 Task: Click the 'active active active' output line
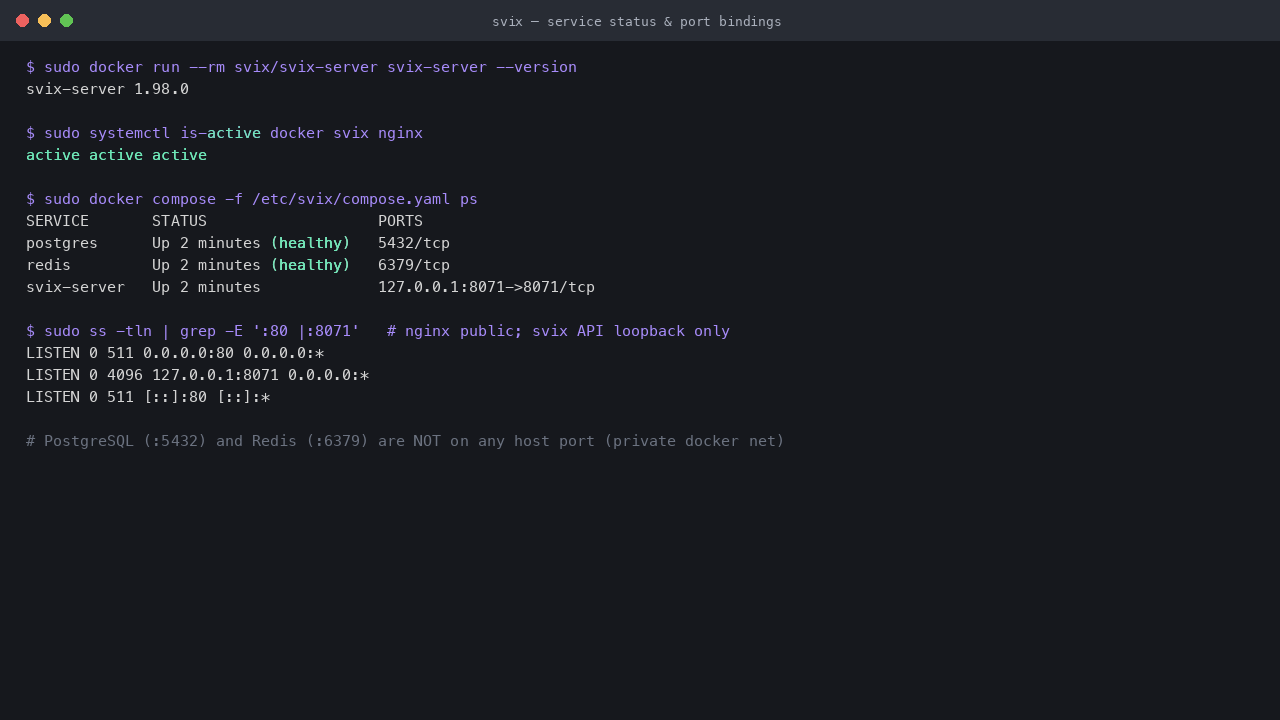click(116, 155)
